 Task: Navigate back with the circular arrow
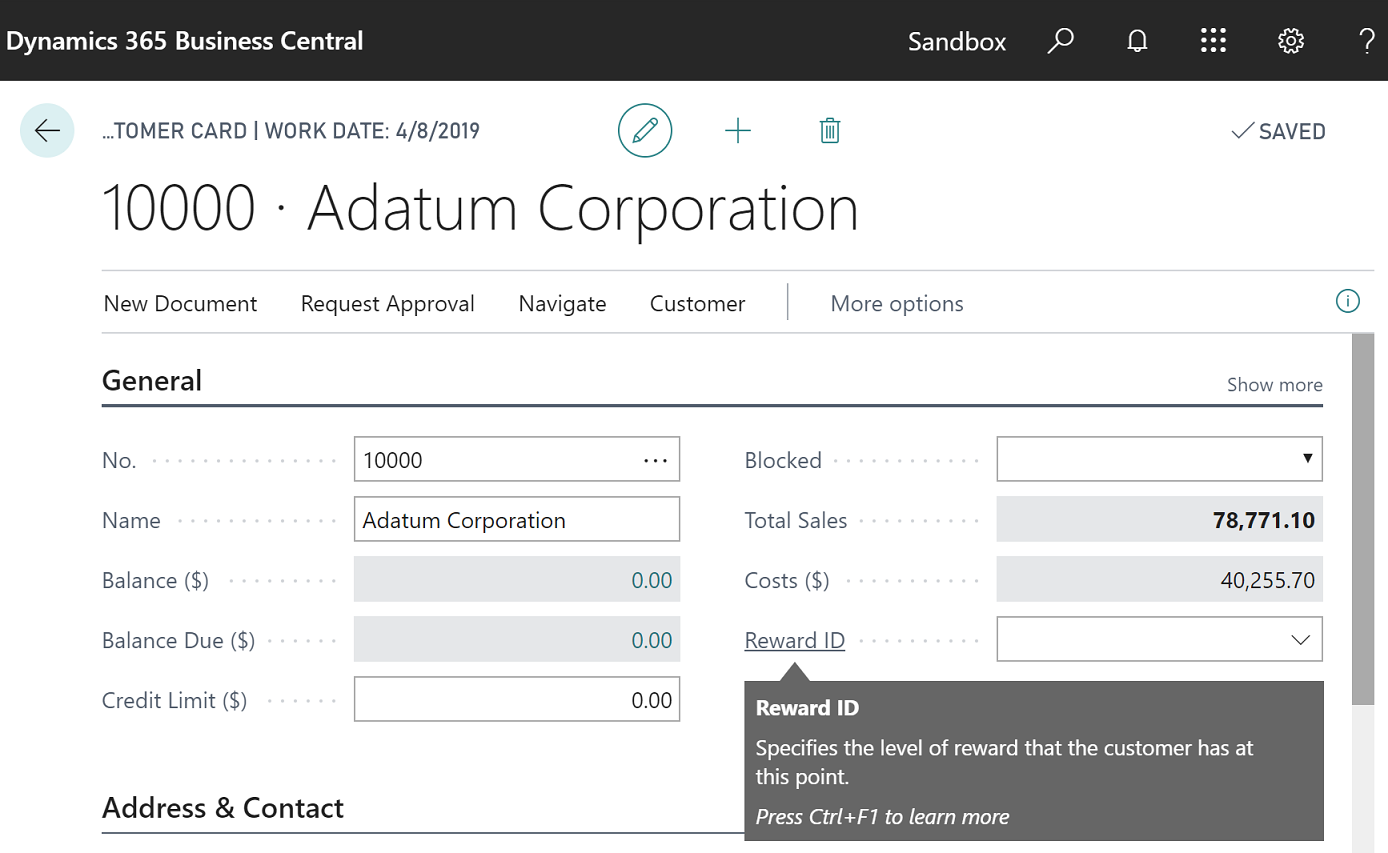47,130
